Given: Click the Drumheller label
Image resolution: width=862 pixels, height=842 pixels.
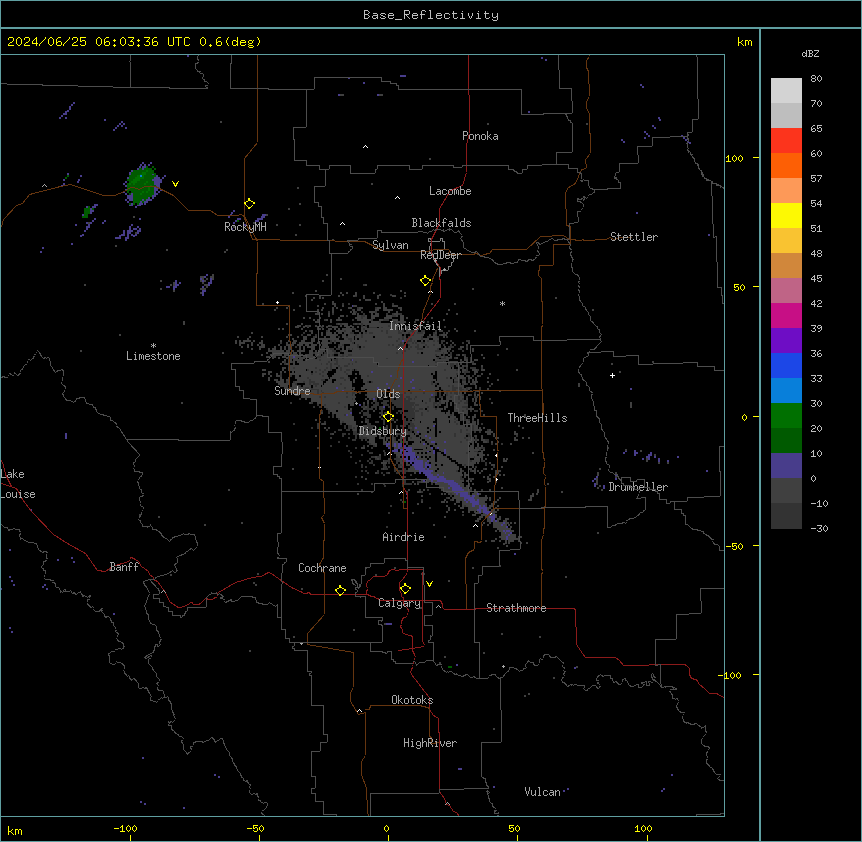Looking at the screenshot, I should (x=638, y=487).
